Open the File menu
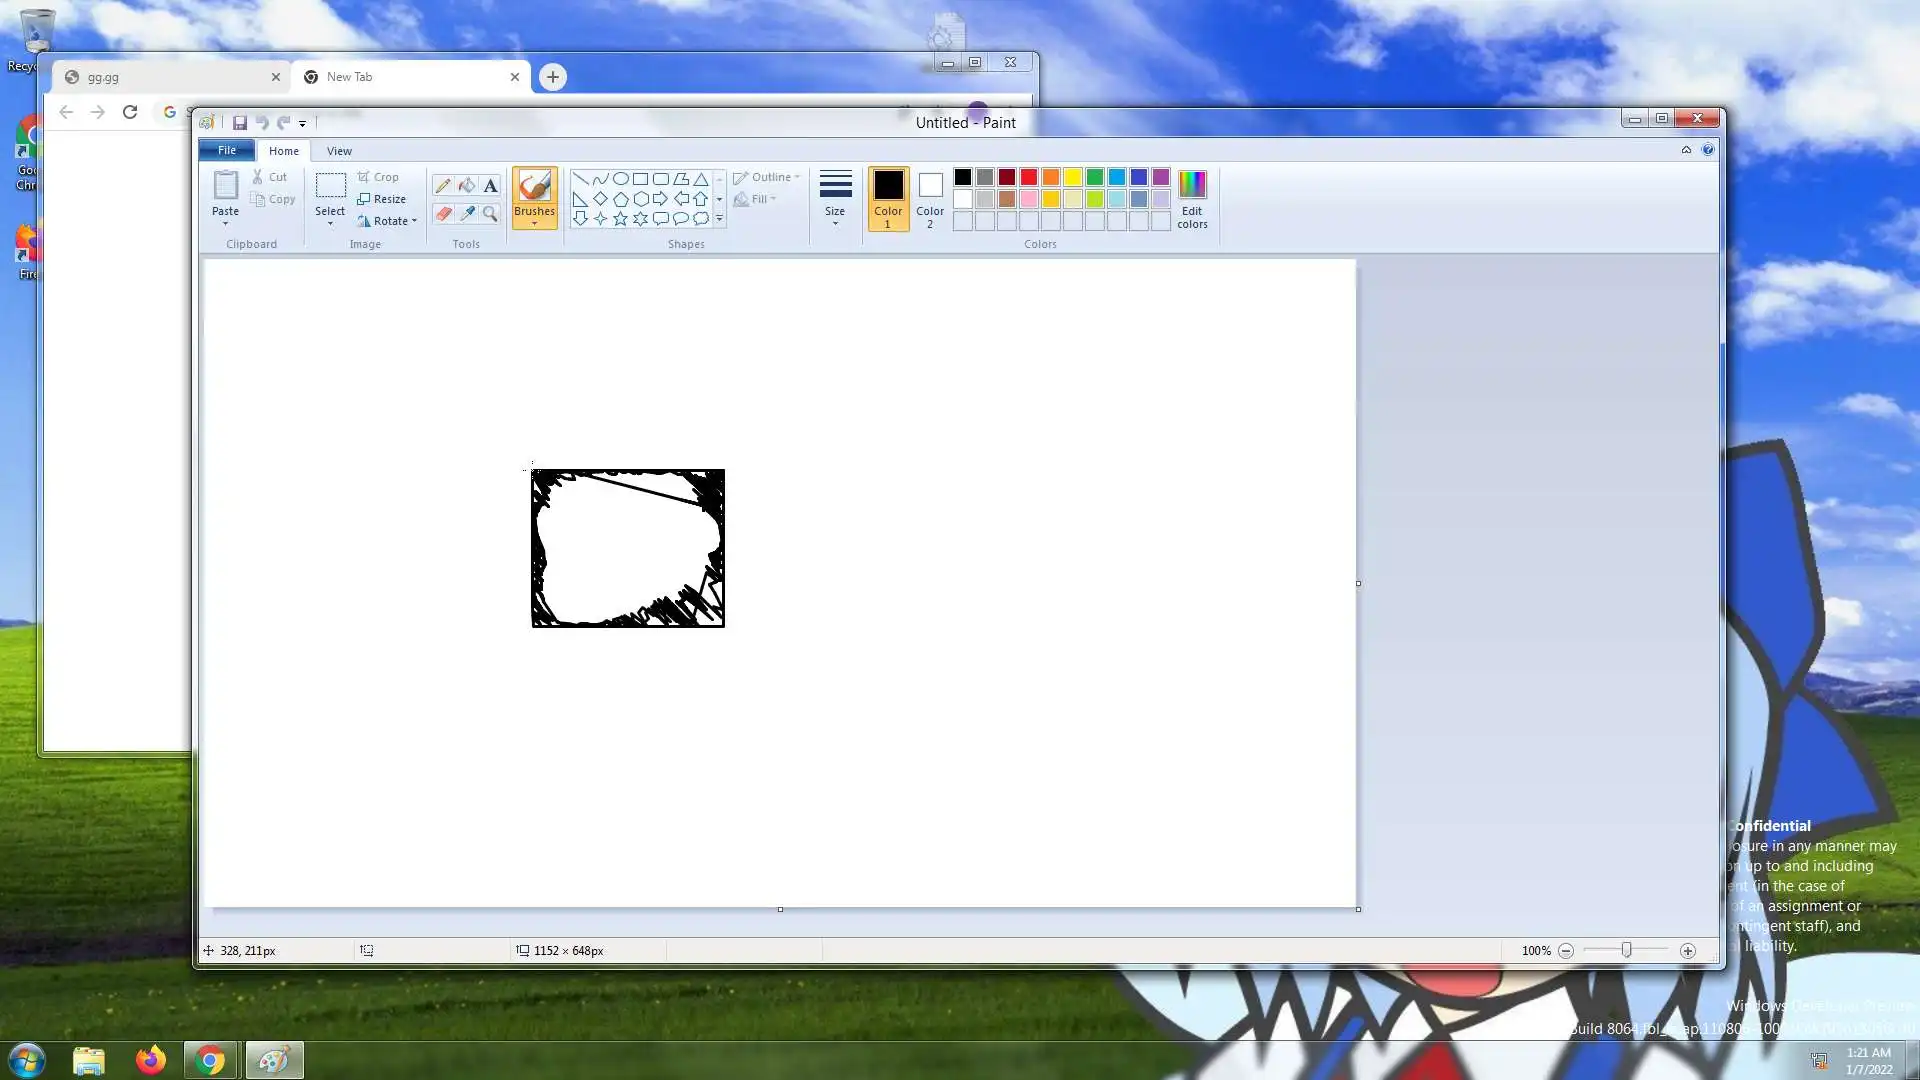 227,150
